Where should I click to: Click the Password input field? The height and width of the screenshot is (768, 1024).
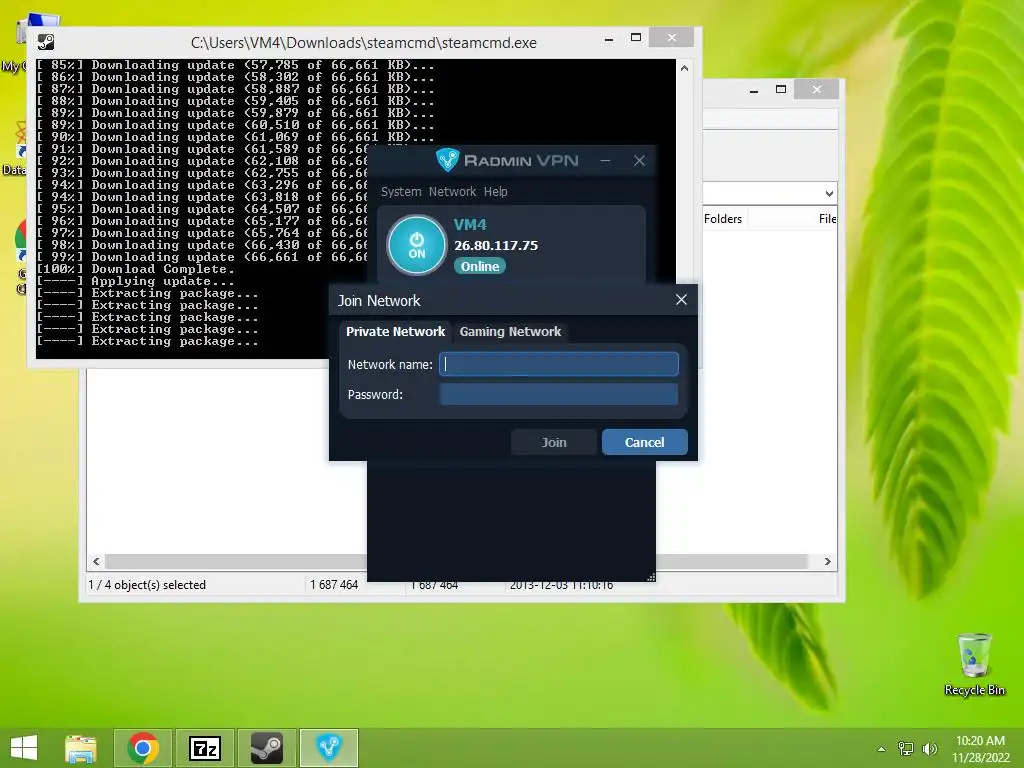pyautogui.click(x=559, y=394)
